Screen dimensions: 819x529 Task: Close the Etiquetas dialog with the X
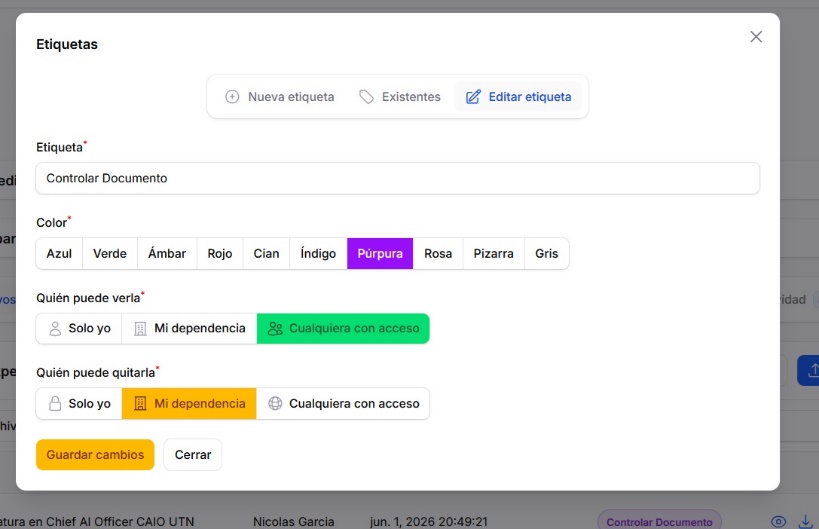756,37
